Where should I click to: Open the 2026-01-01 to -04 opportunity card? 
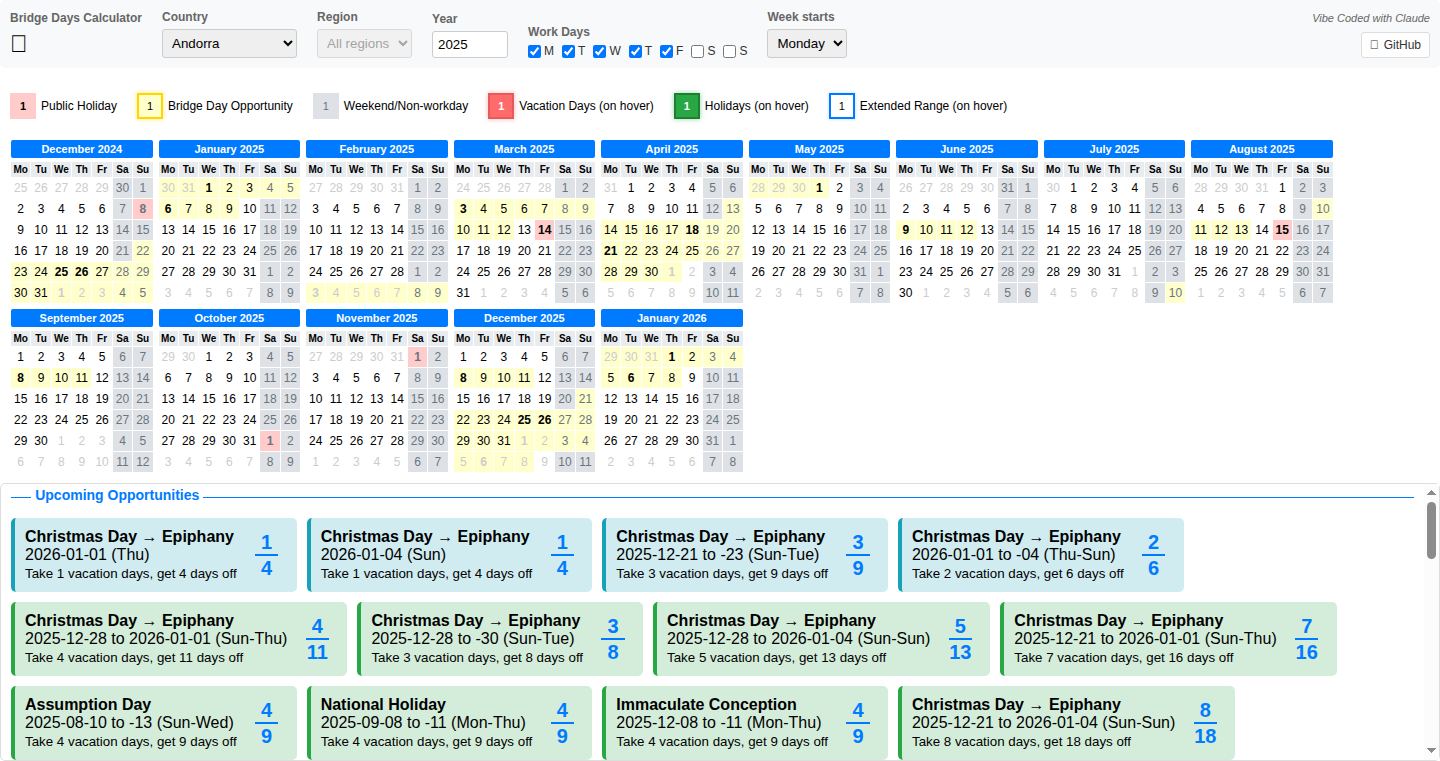coord(1041,555)
